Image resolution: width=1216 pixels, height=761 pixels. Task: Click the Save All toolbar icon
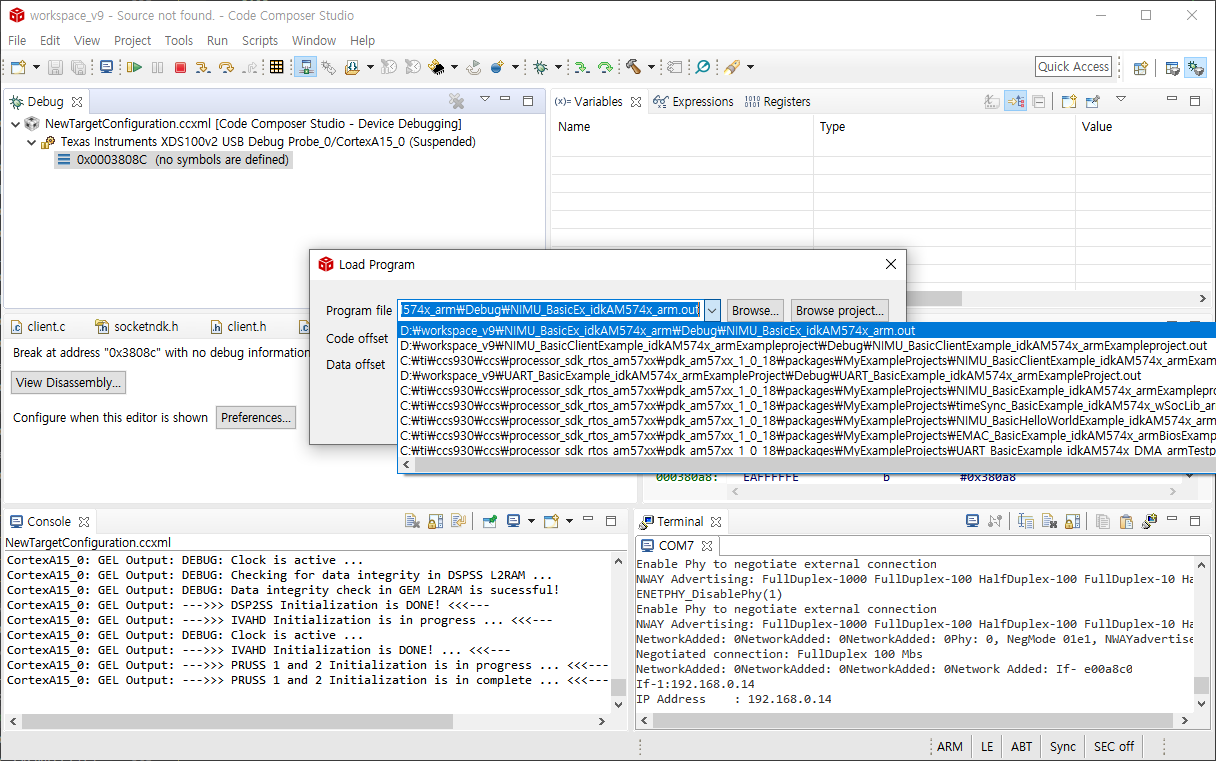pos(77,67)
